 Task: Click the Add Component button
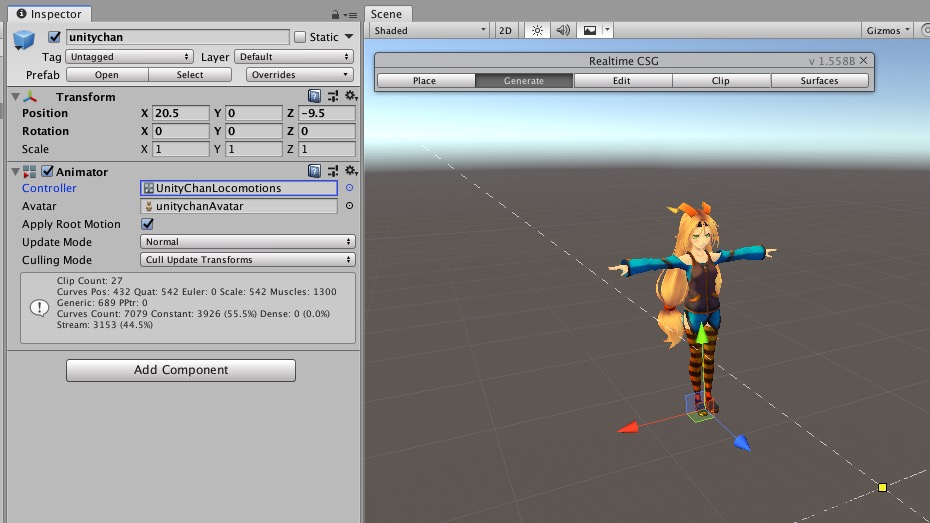click(x=181, y=370)
